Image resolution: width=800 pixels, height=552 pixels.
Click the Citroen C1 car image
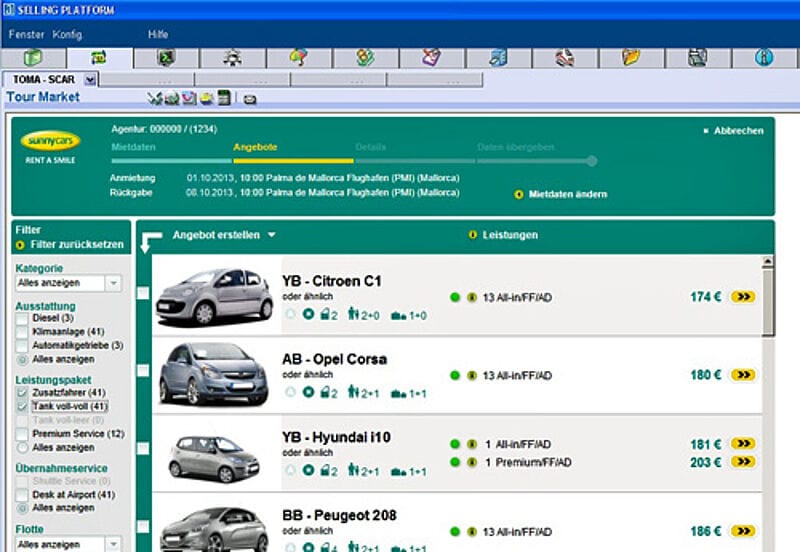(x=214, y=296)
